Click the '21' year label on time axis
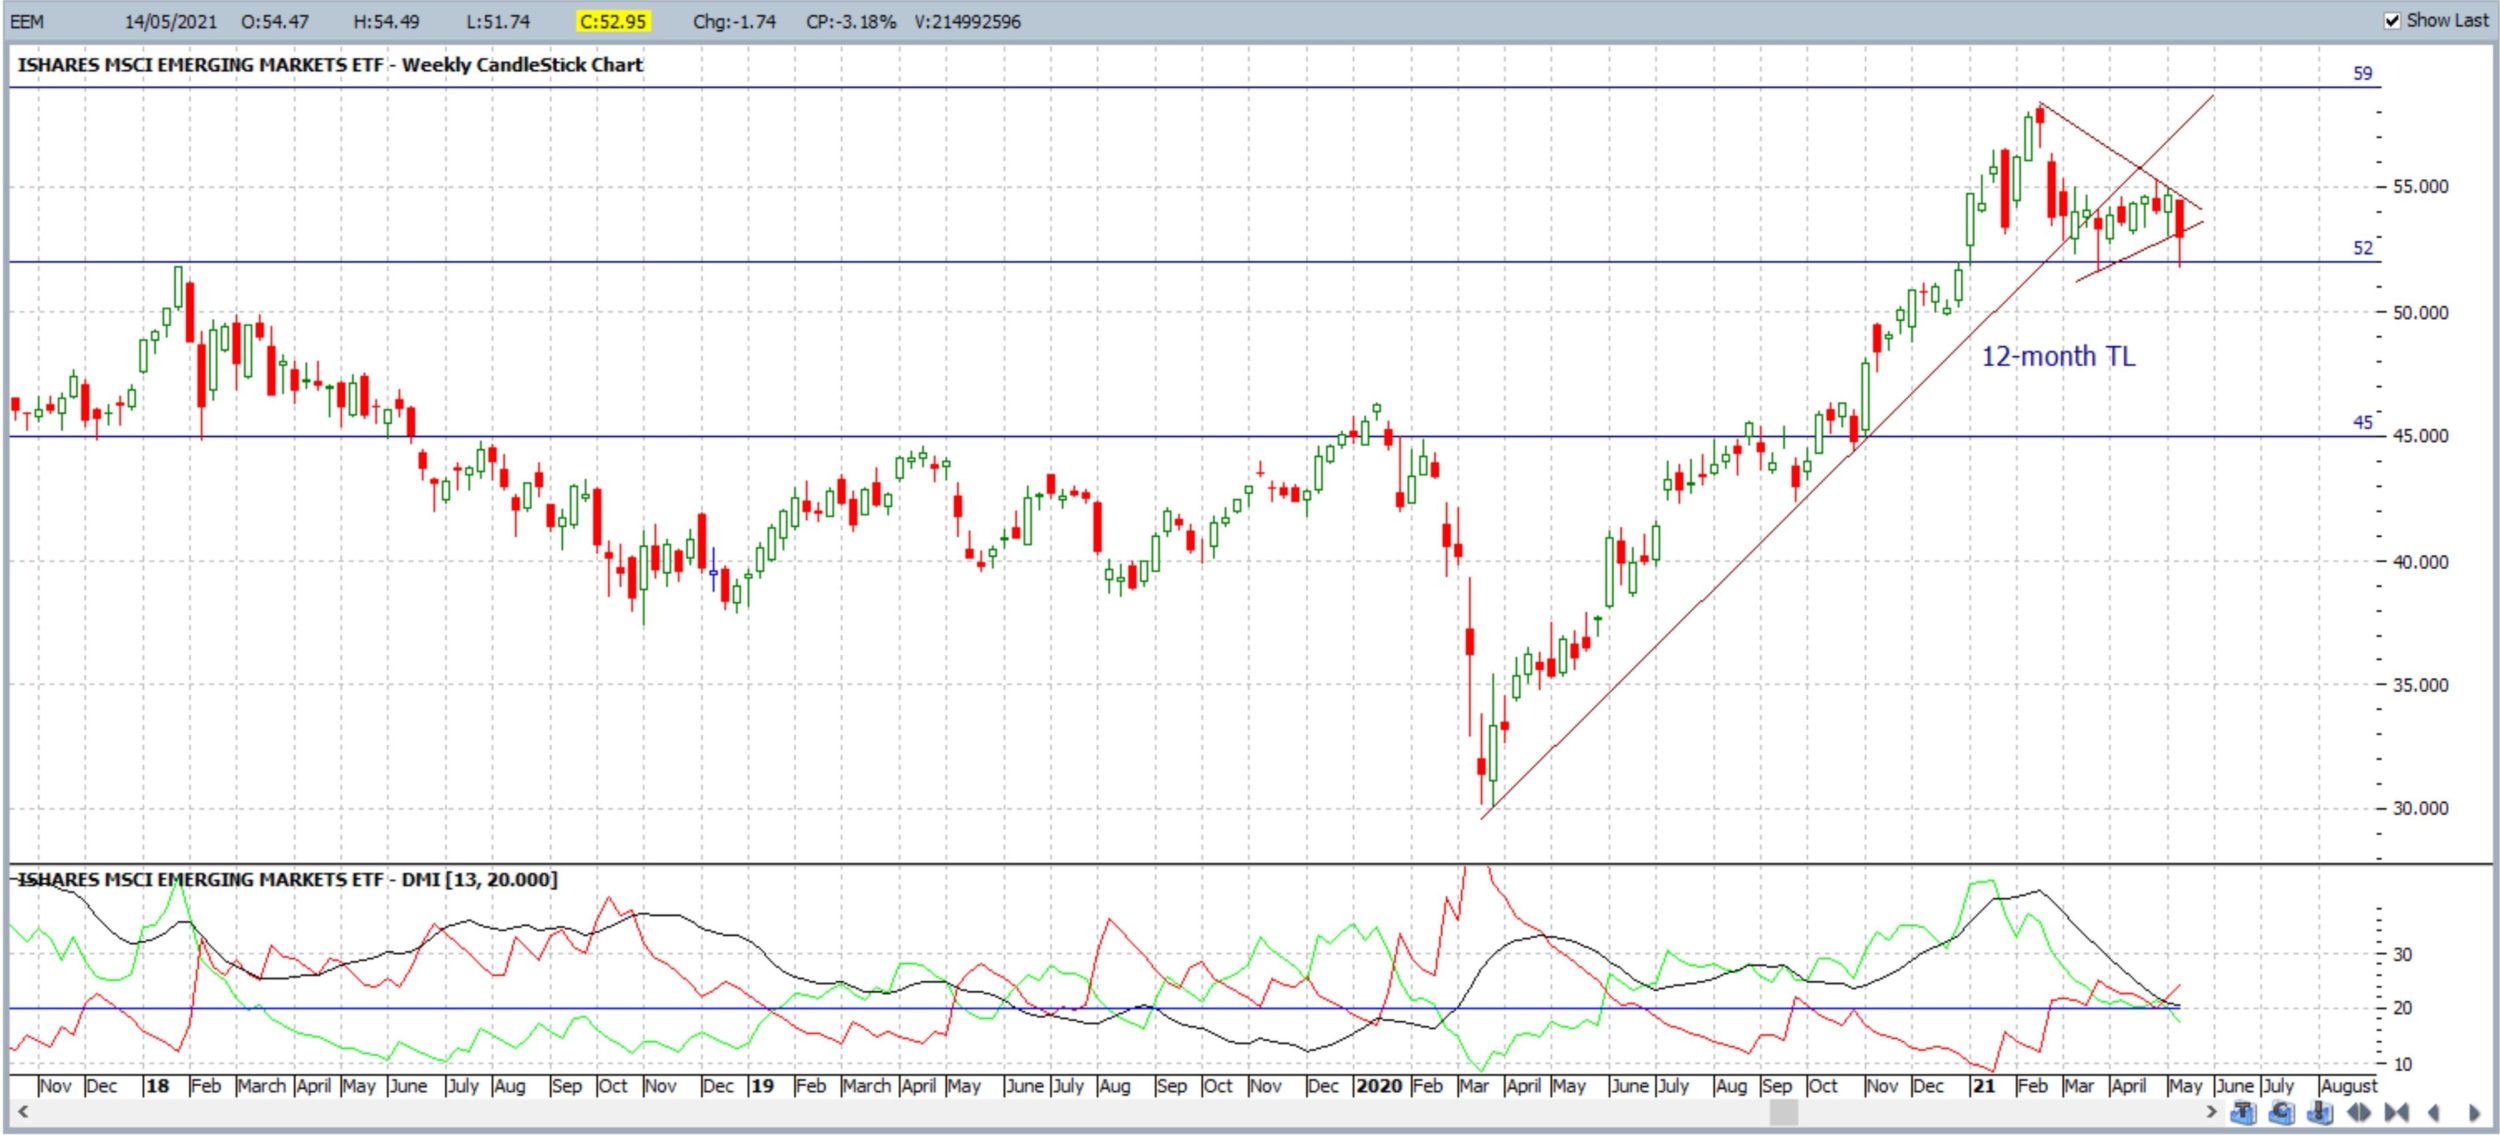This screenshot has height=1135, width=2500. [x=1983, y=1086]
